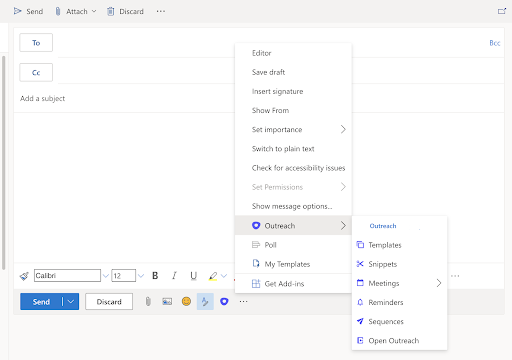Toggle bold formatting
This screenshot has width=512, height=360.
click(x=155, y=276)
